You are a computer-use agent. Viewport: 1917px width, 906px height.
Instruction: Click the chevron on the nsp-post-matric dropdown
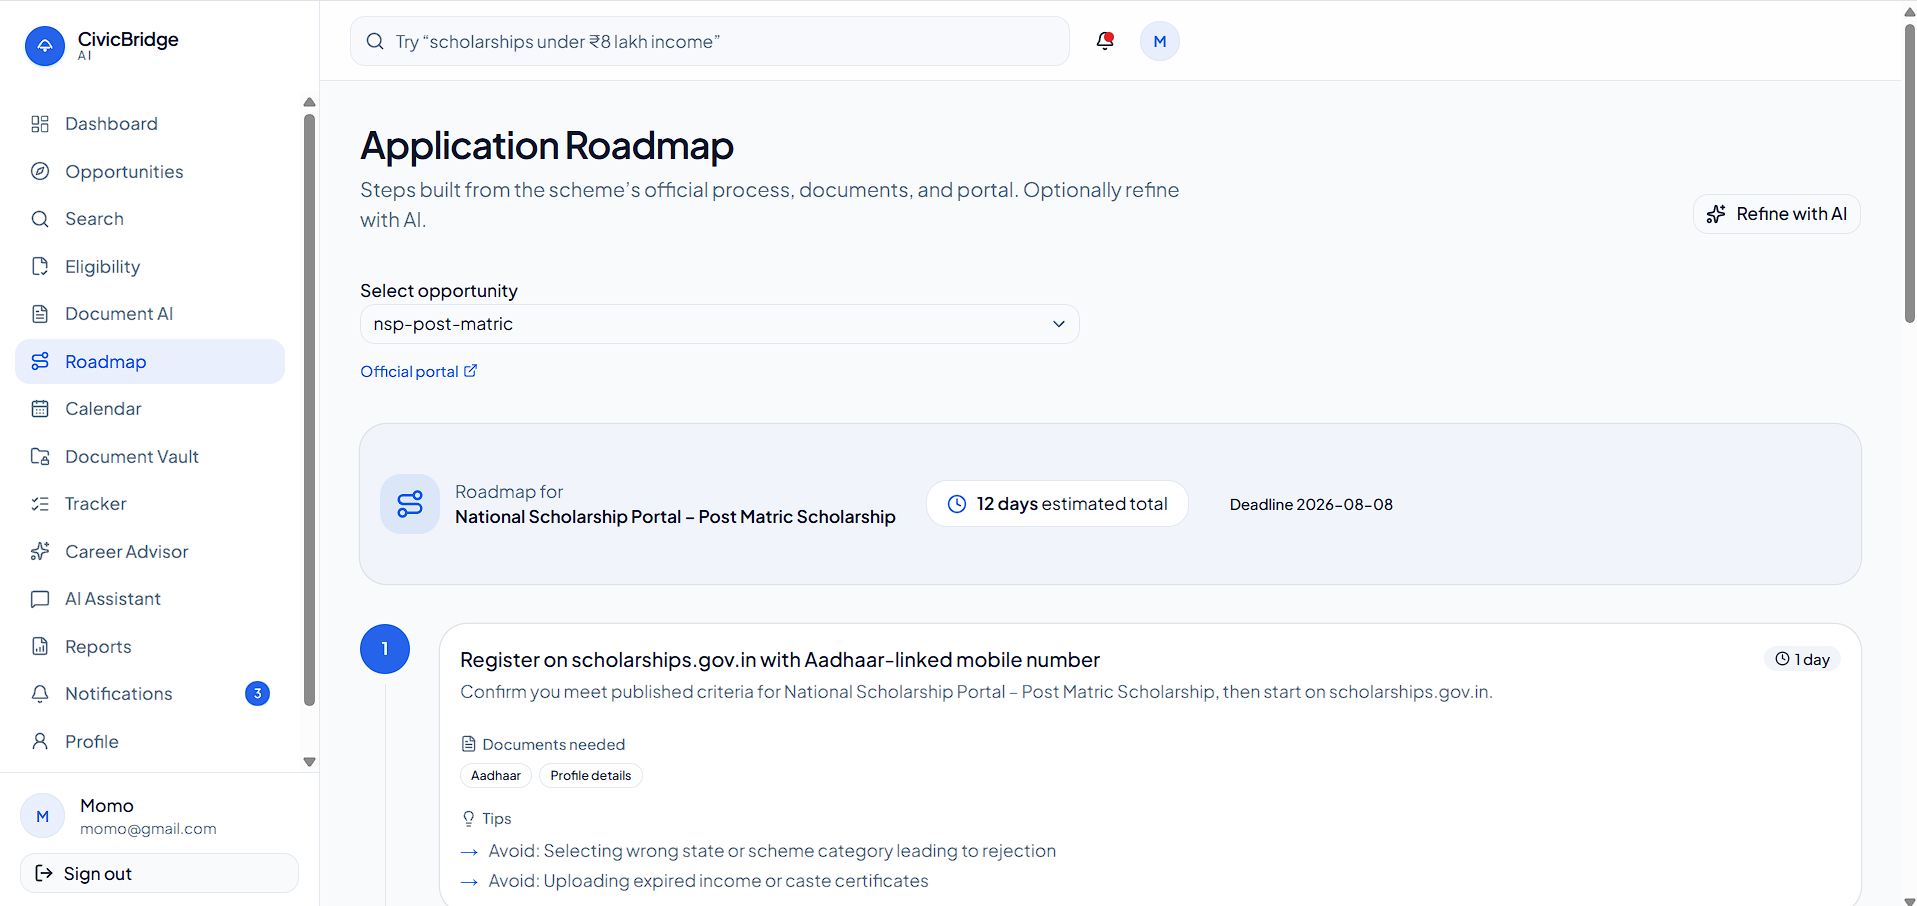point(1059,324)
